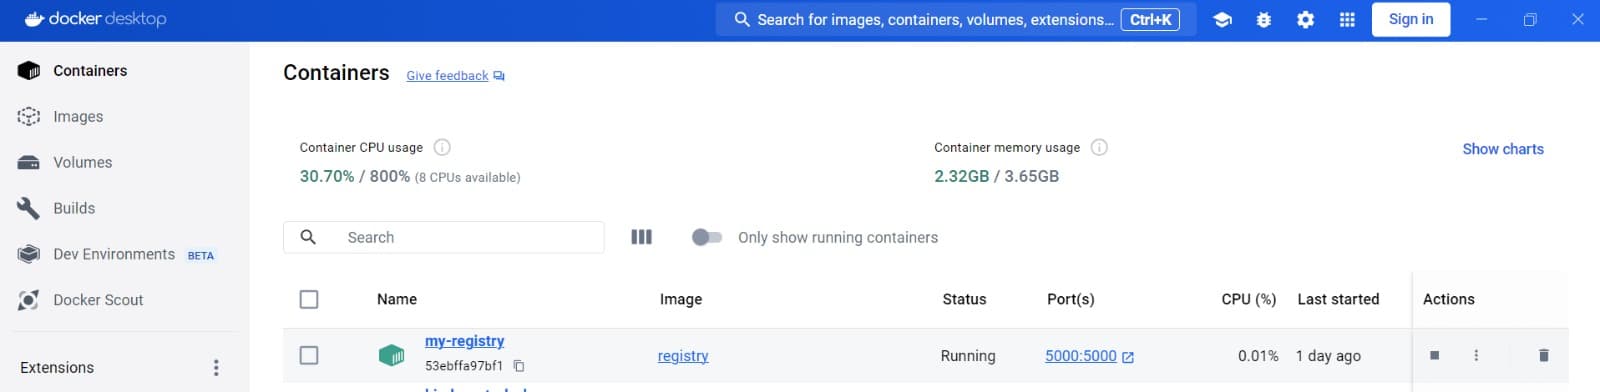Open the column chooser icon beside Search
The width and height of the screenshot is (1600, 392).
(642, 237)
